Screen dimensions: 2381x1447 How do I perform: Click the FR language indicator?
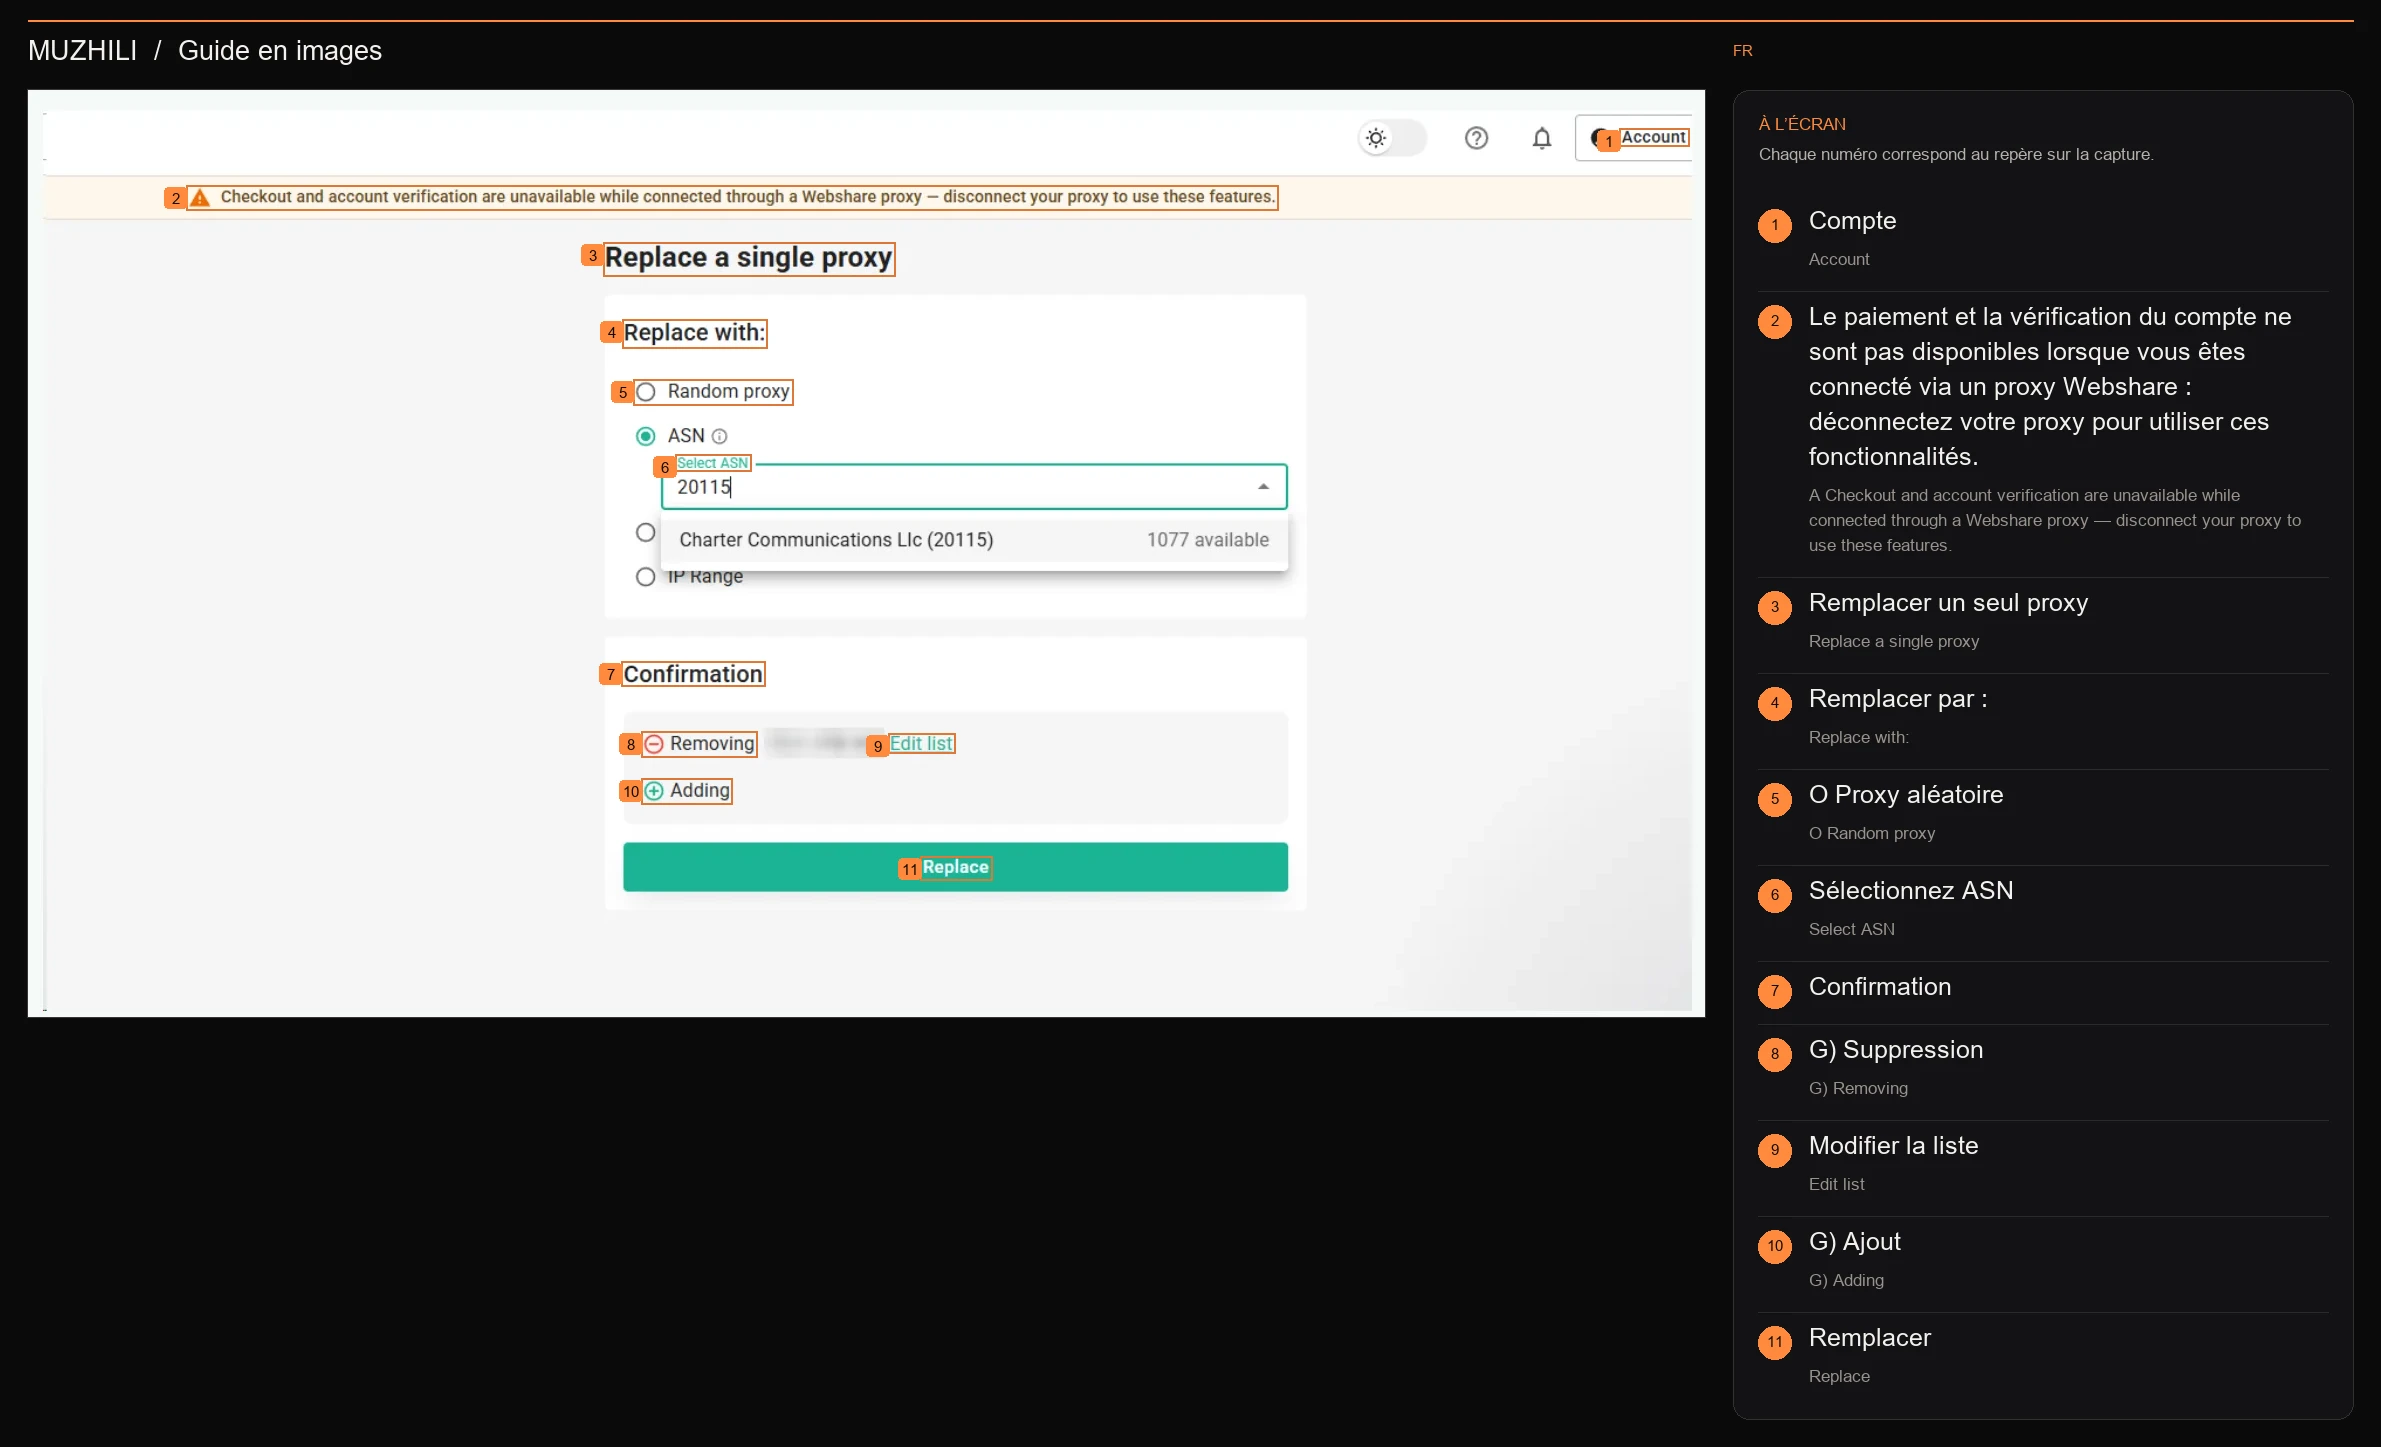click(1742, 51)
